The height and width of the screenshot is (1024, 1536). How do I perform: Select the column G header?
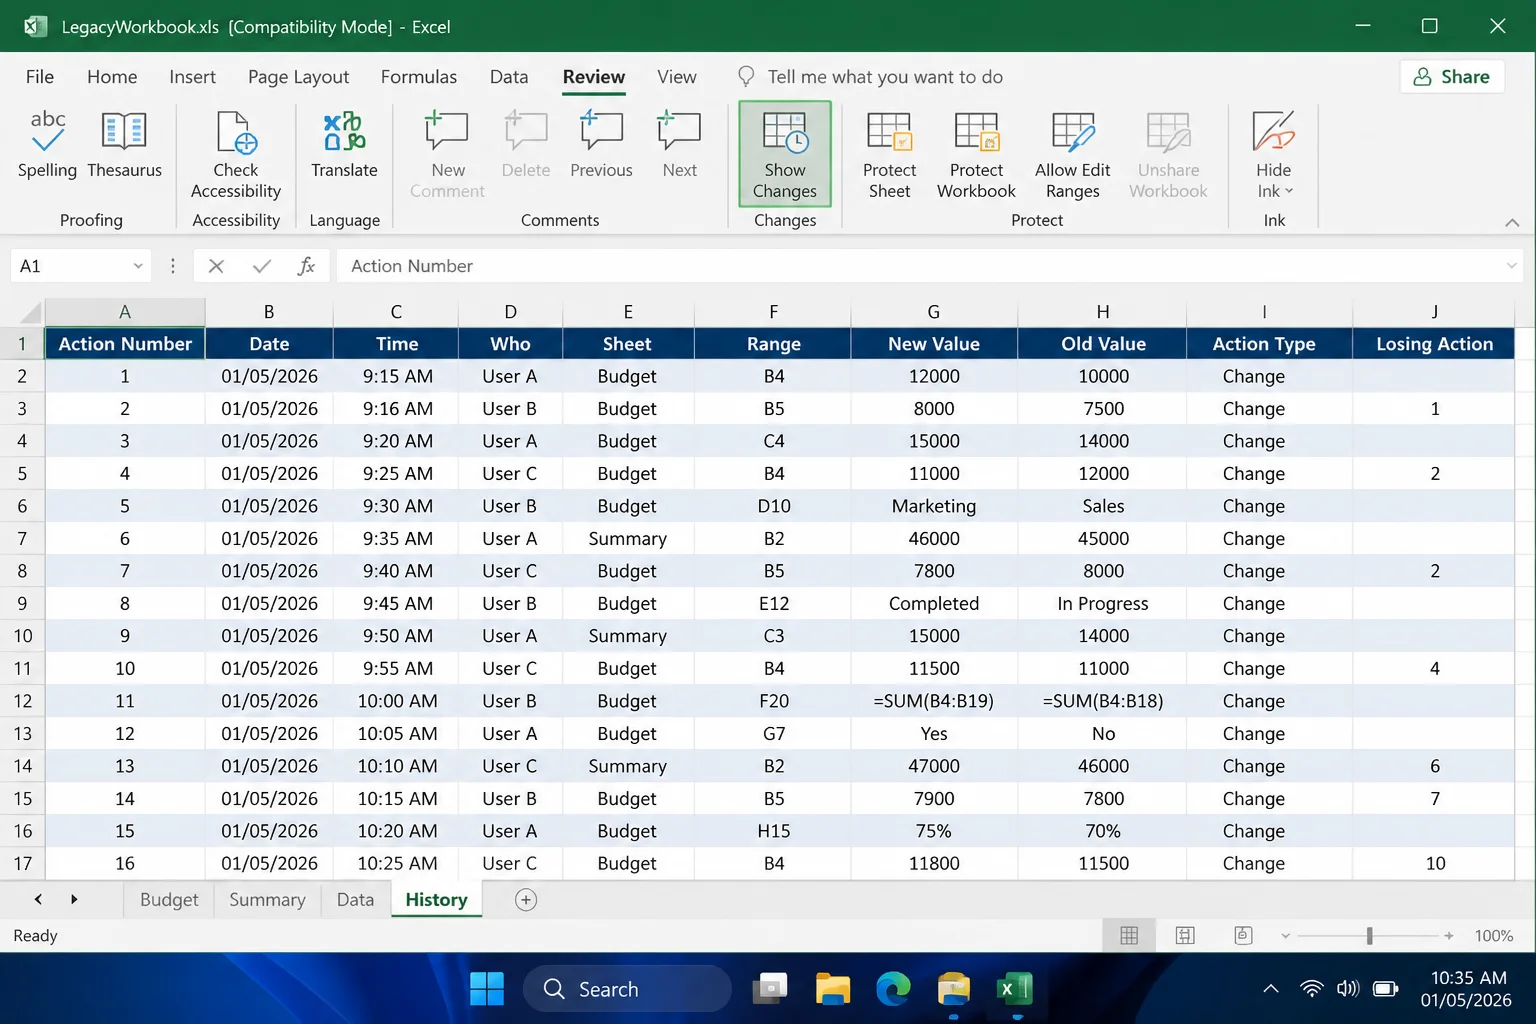click(933, 312)
